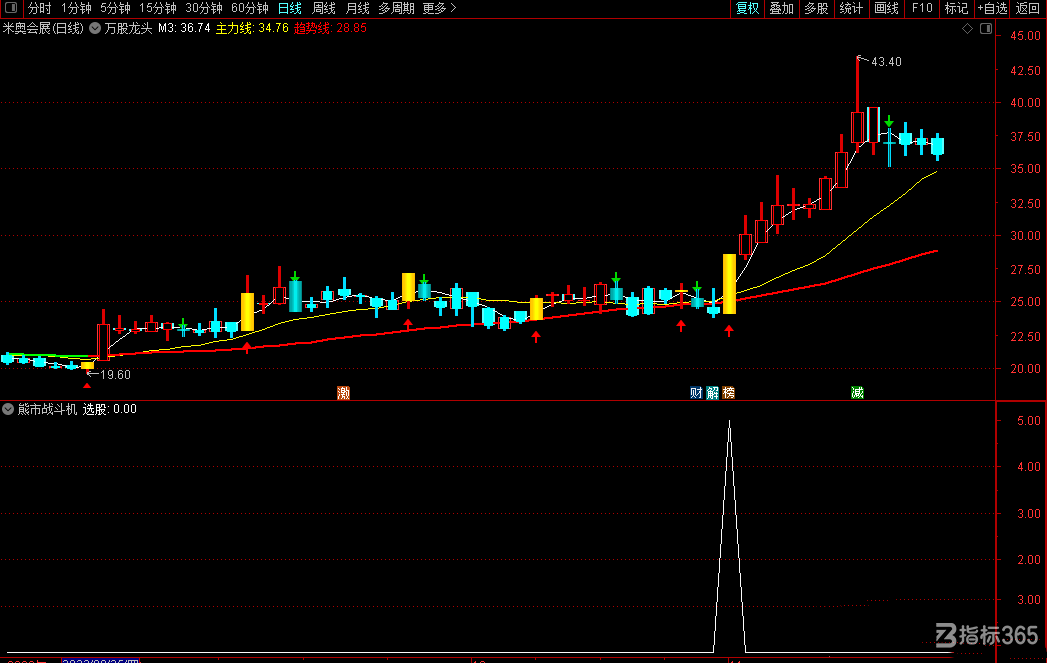Image resolution: width=1047 pixels, height=663 pixels.
Task: Open F10 company information
Action: 921,8
